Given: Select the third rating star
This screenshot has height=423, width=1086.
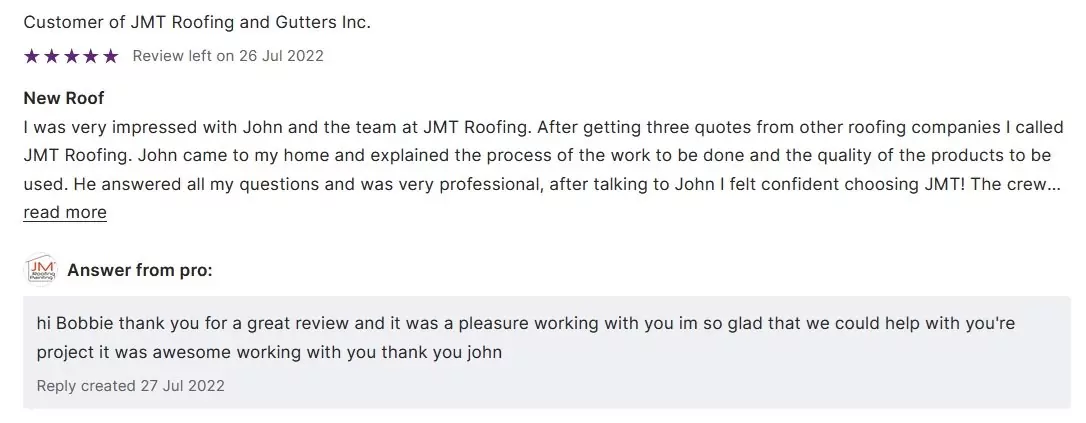Looking at the screenshot, I should click(x=71, y=56).
